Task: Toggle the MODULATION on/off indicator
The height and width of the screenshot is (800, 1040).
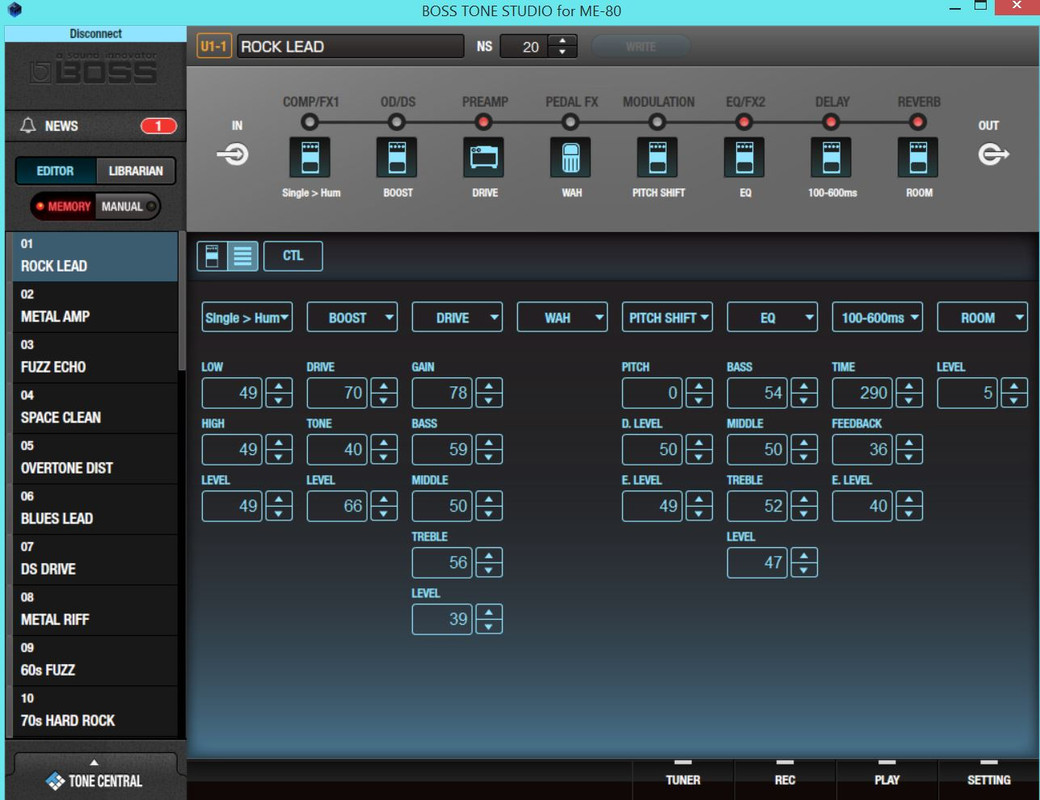Action: click(x=657, y=122)
